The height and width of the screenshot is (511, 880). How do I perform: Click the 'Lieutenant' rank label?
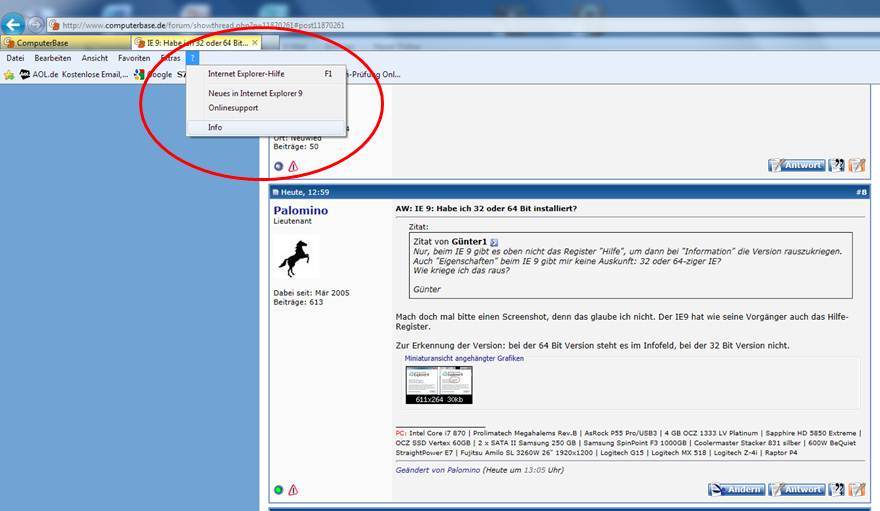point(292,222)
